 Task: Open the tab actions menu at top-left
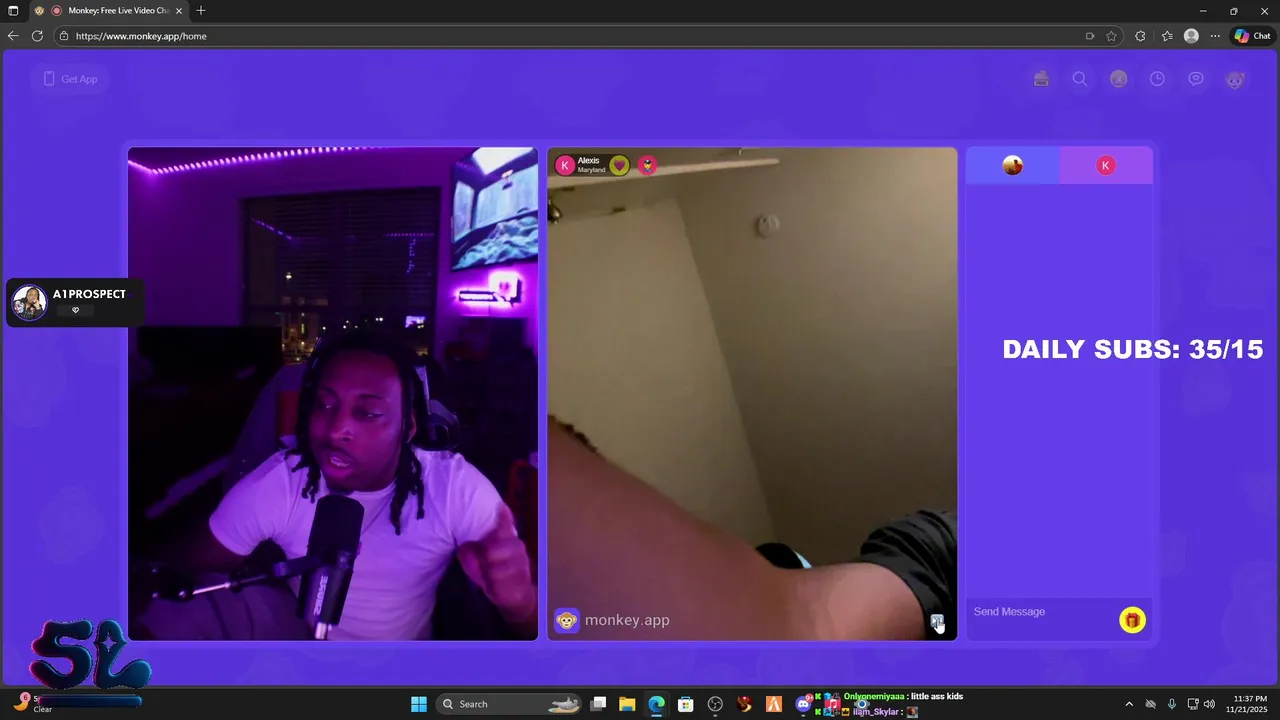pos(13,11)
